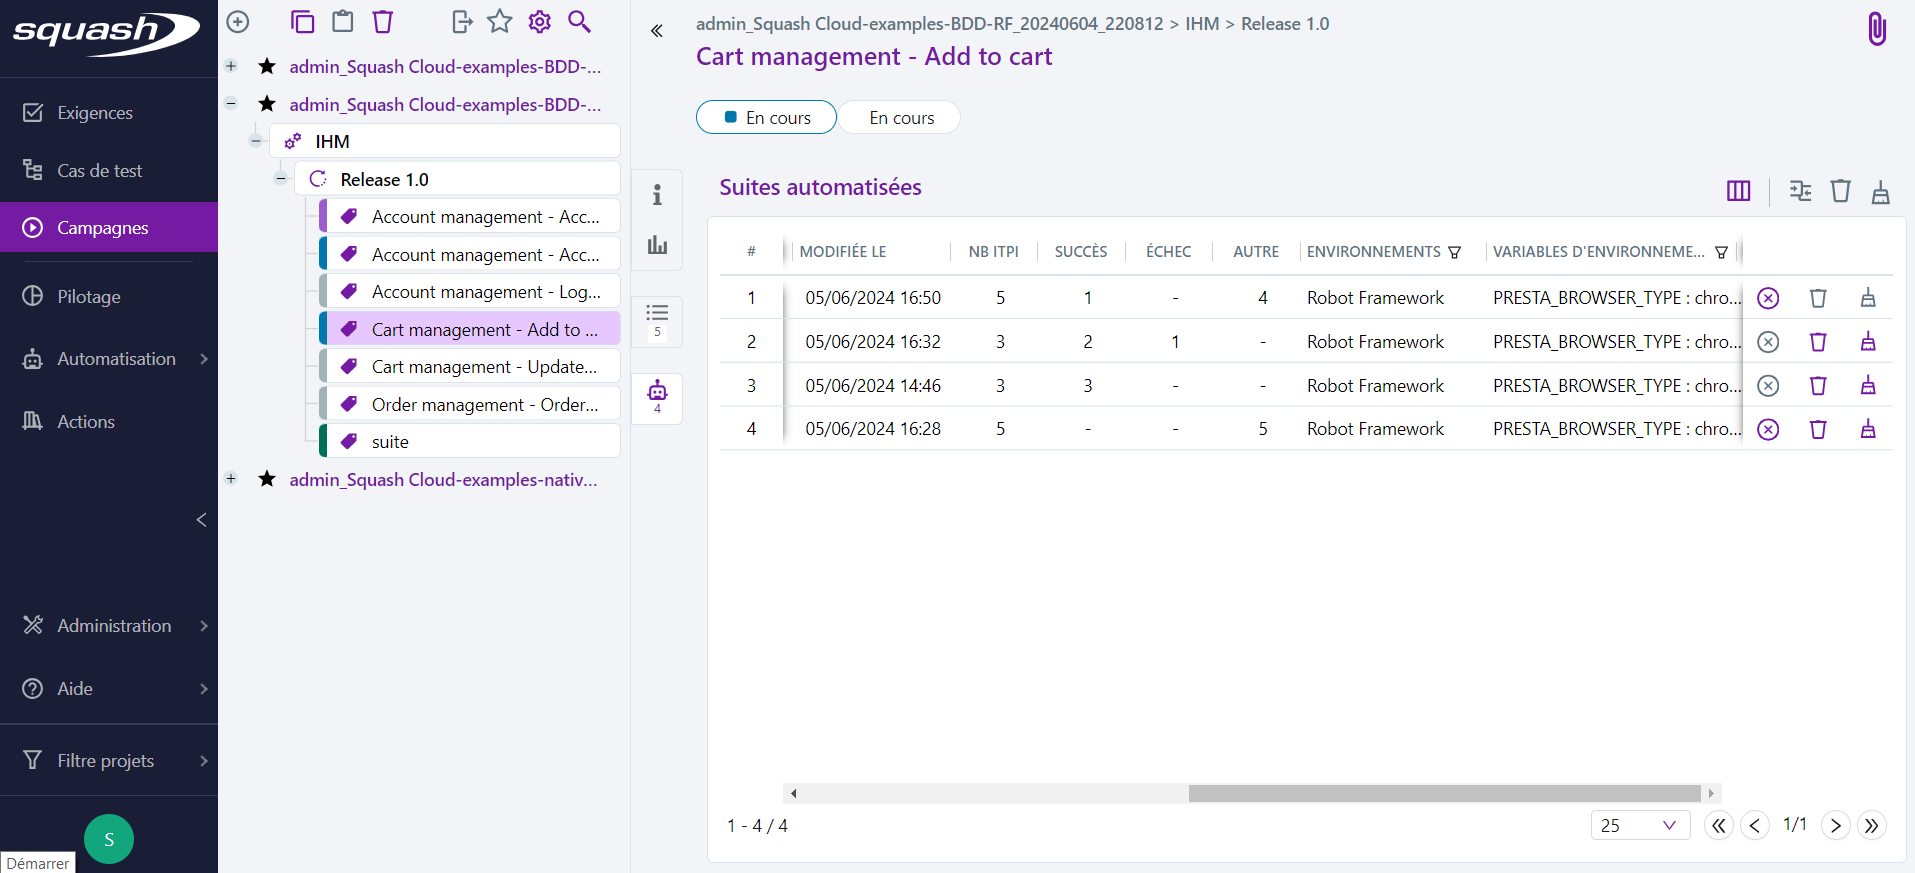Go to Pilotage in sidebar
The height and width of the screenshot is (873, 1915).
(88, 297)
